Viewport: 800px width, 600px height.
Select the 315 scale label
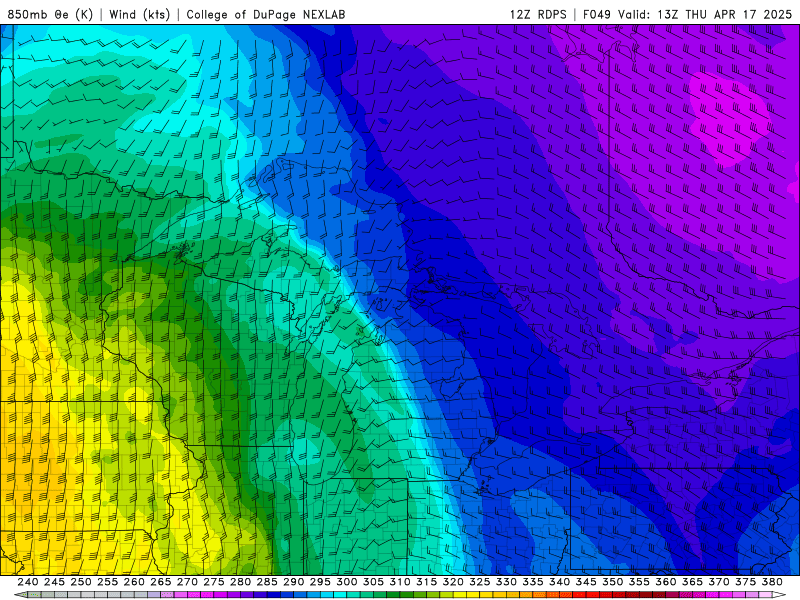tap(427, 582)
